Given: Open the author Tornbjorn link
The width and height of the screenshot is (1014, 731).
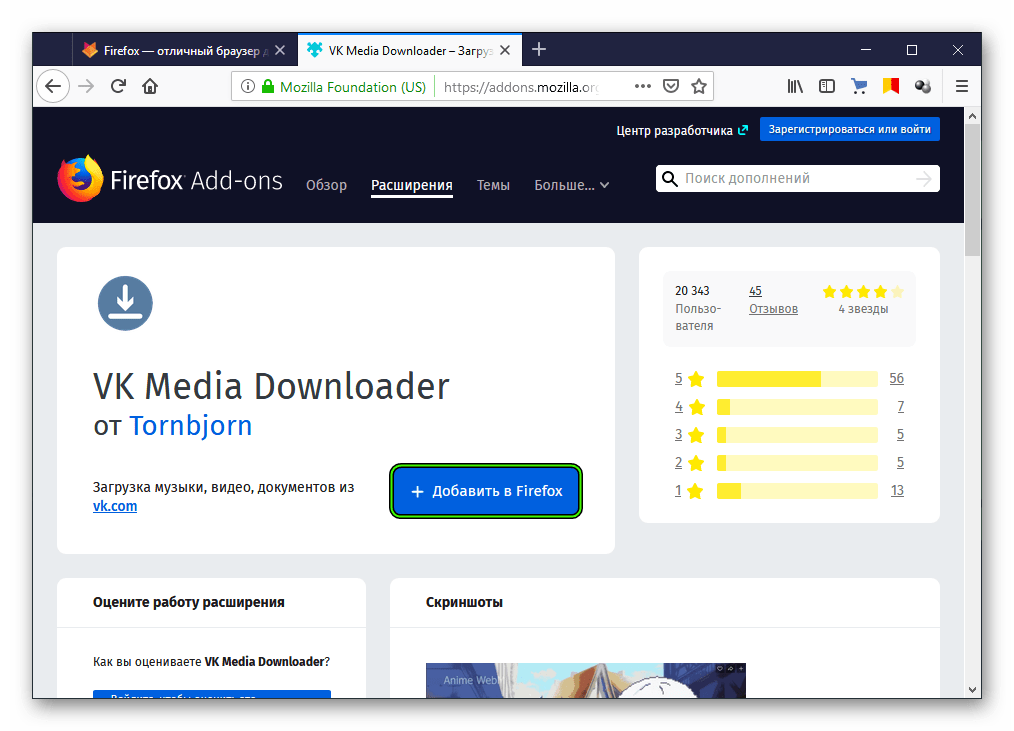Looking at the screenshot, I should (x=191, y=426).
